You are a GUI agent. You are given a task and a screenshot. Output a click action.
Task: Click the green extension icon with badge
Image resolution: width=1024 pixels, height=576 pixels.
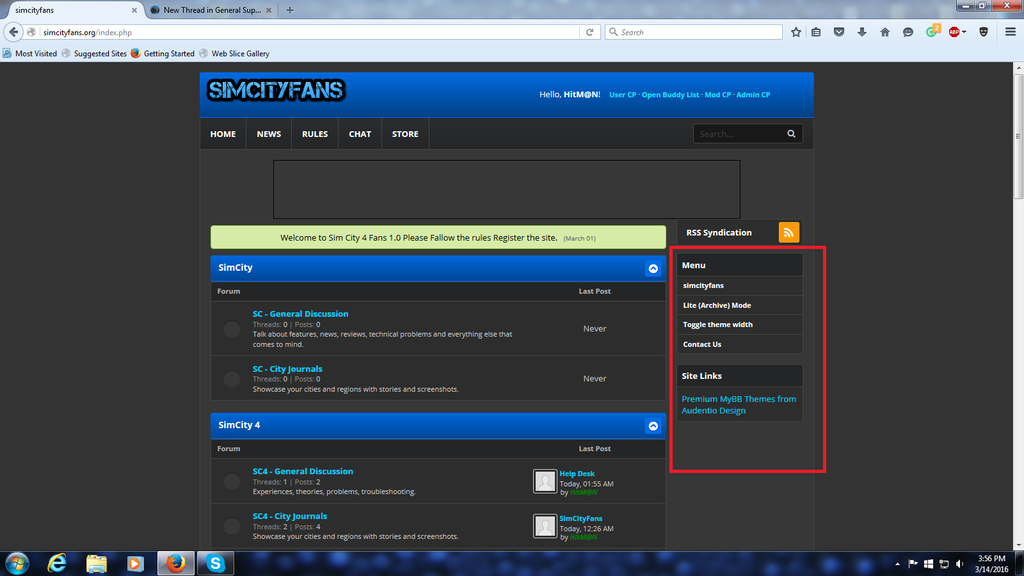click(932, 31)
